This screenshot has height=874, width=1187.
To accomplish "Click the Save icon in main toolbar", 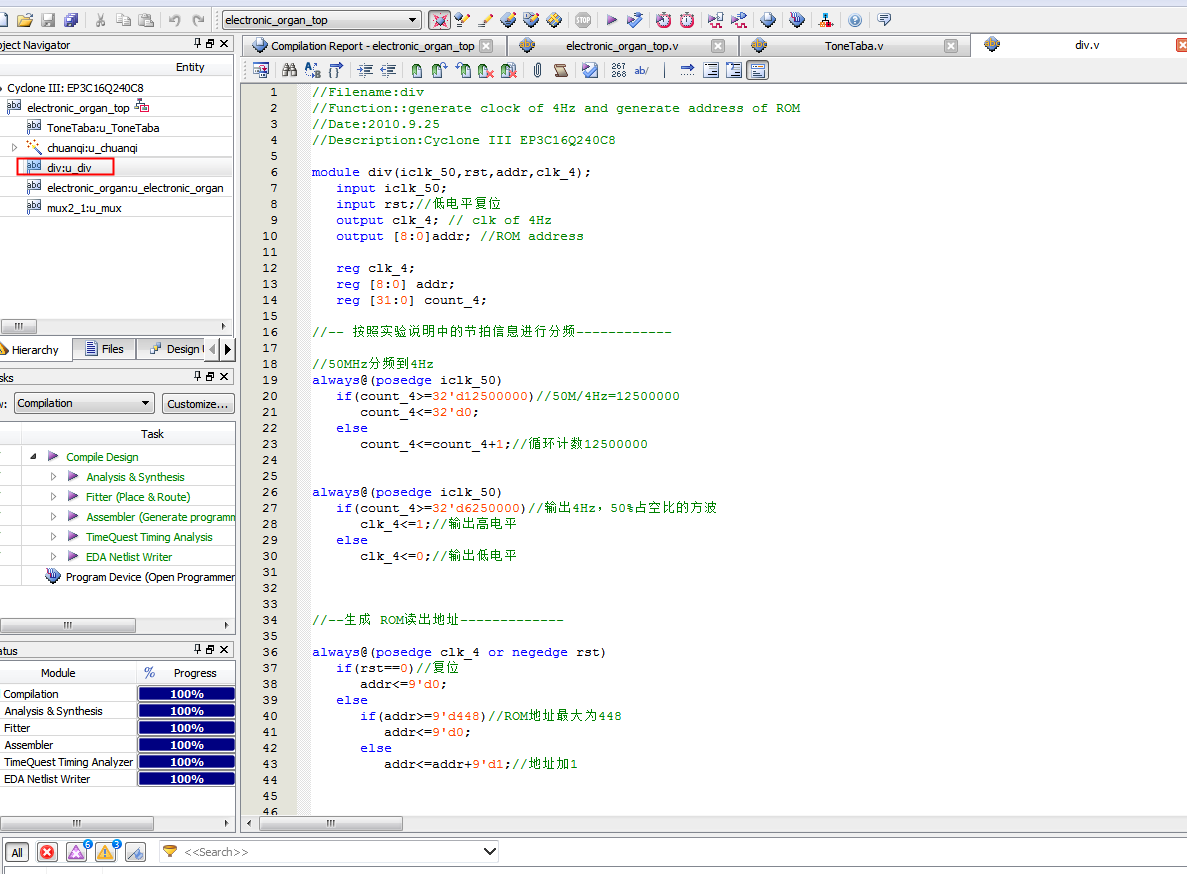I will click(48, 20).
